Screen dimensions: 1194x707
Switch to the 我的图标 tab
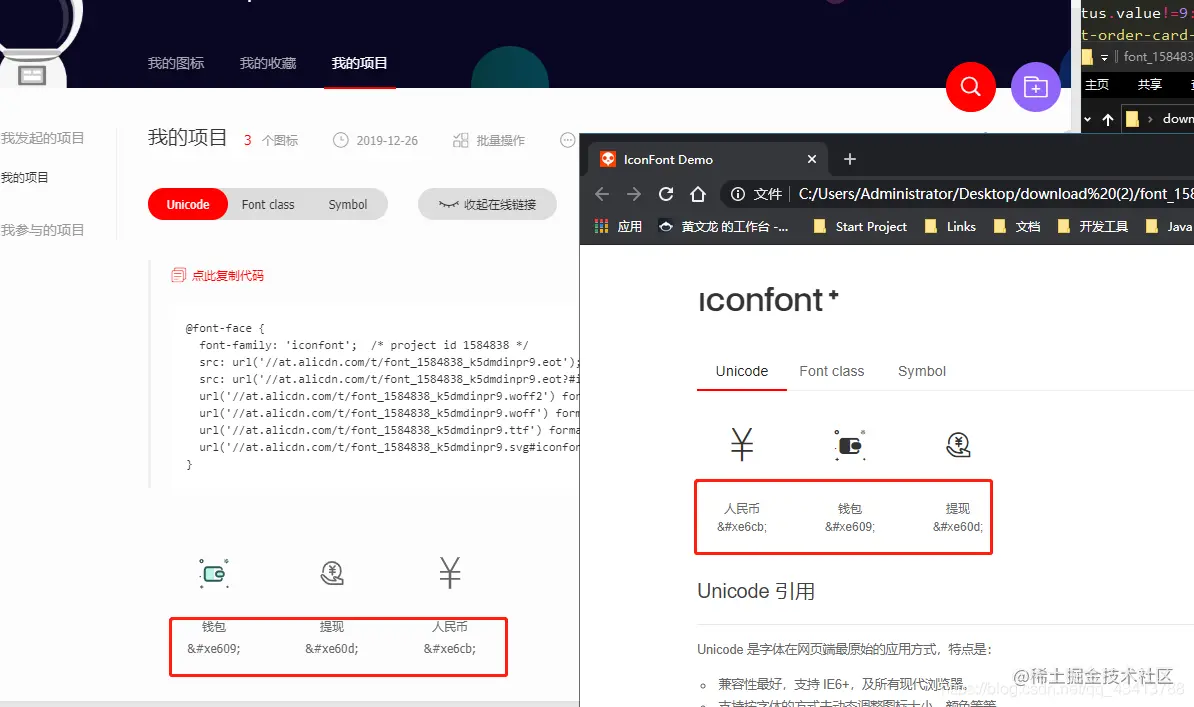pos(176,62)
